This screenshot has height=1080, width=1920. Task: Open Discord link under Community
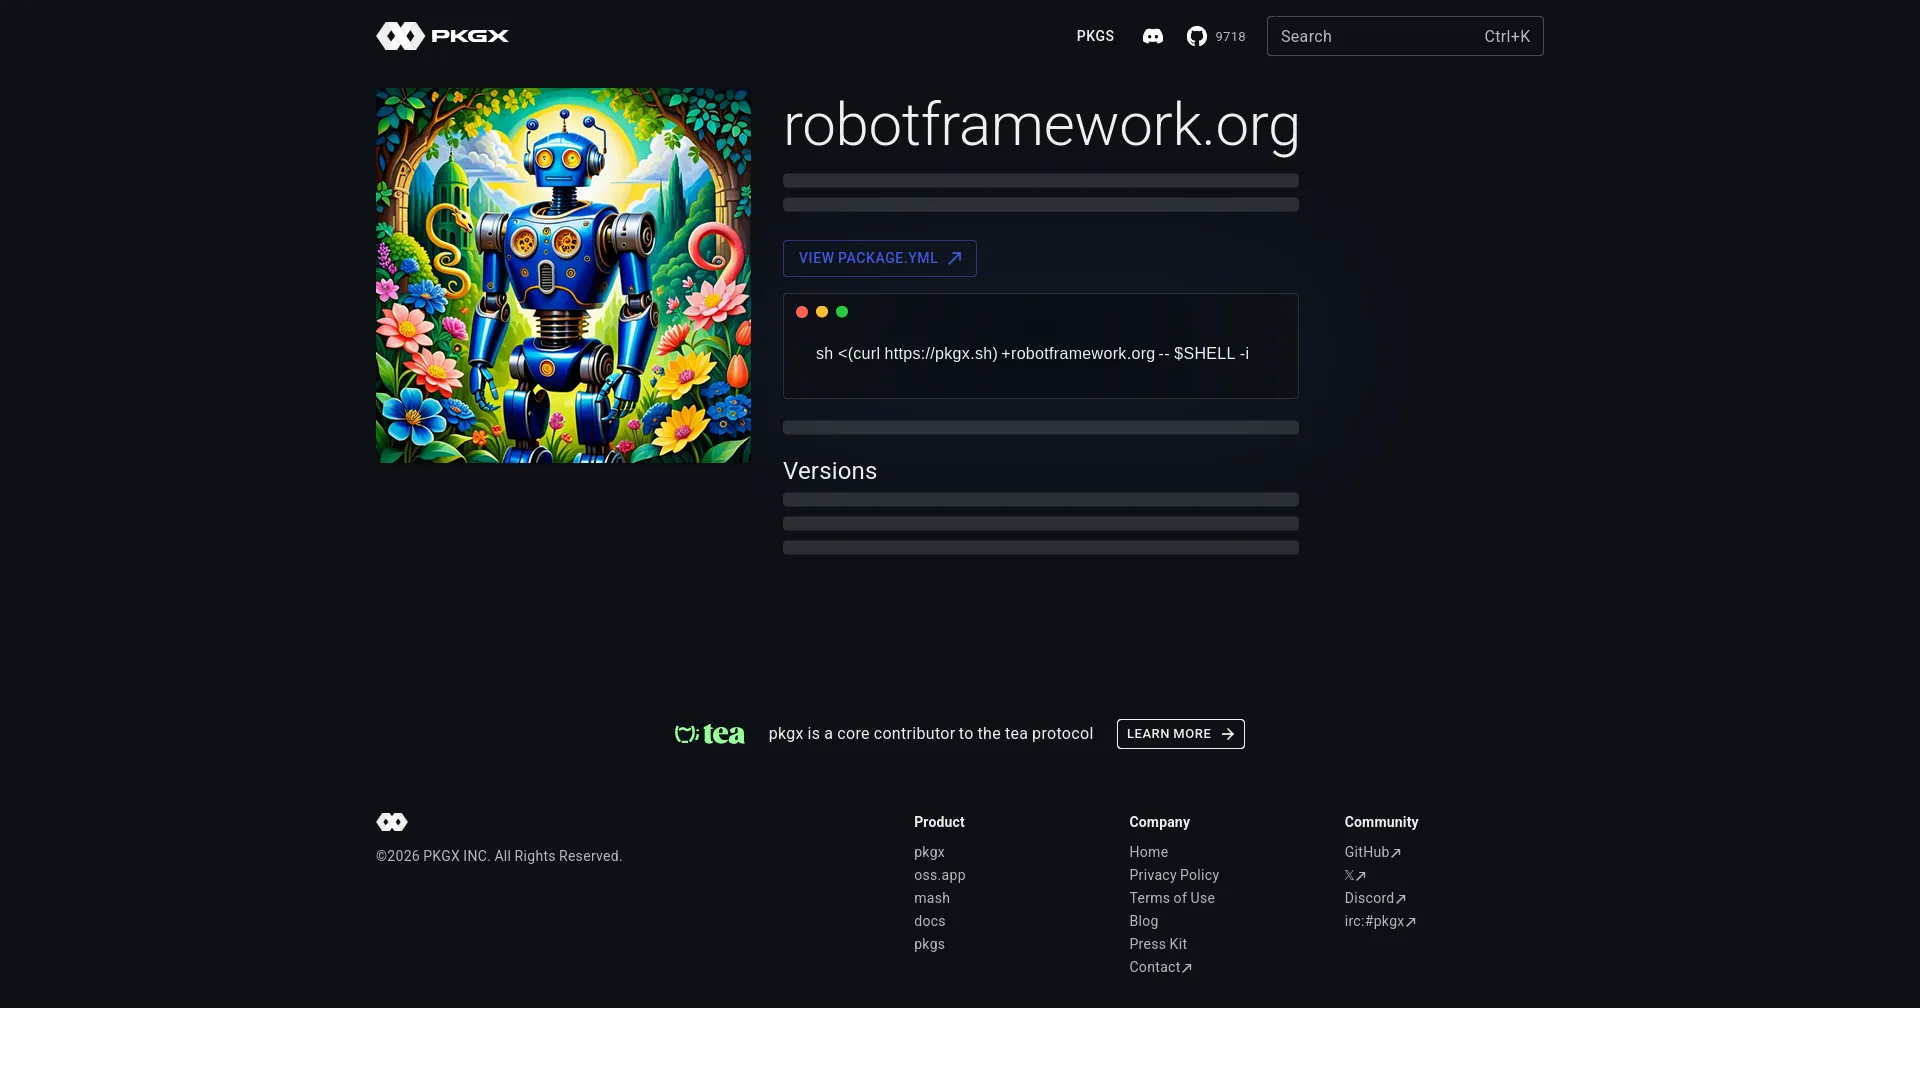point(1375,898)
